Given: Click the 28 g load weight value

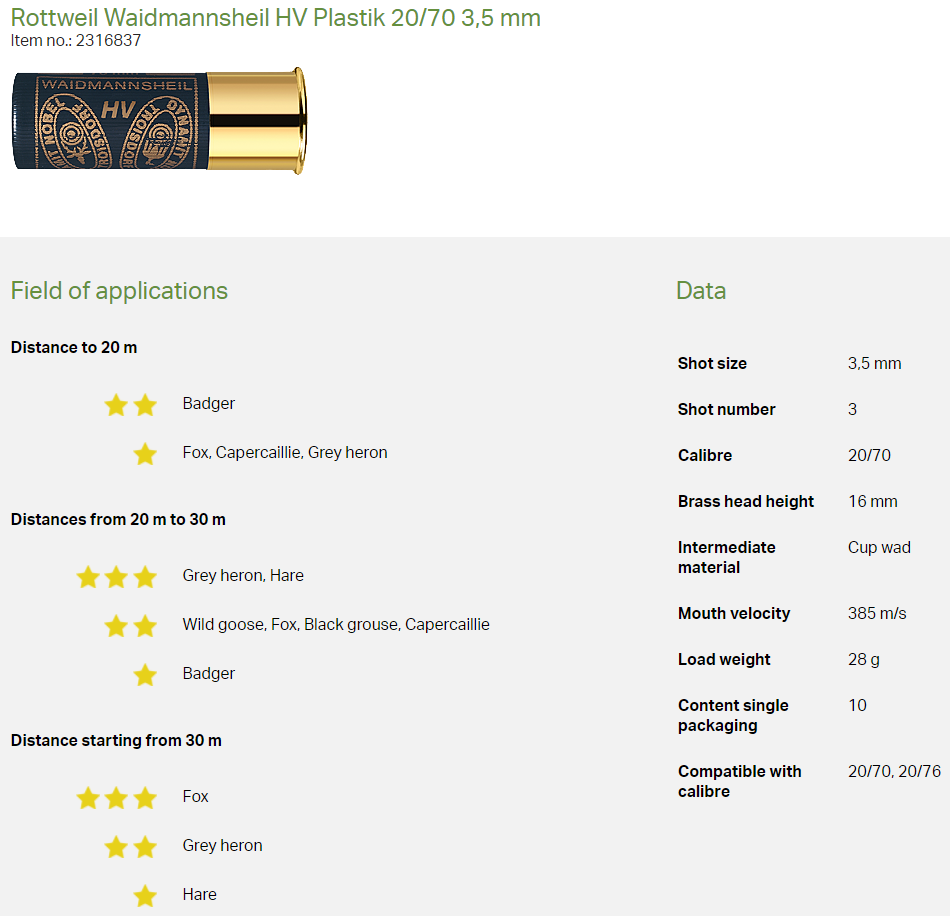Looking at the screenshot, I should click(x=864, y=660).
